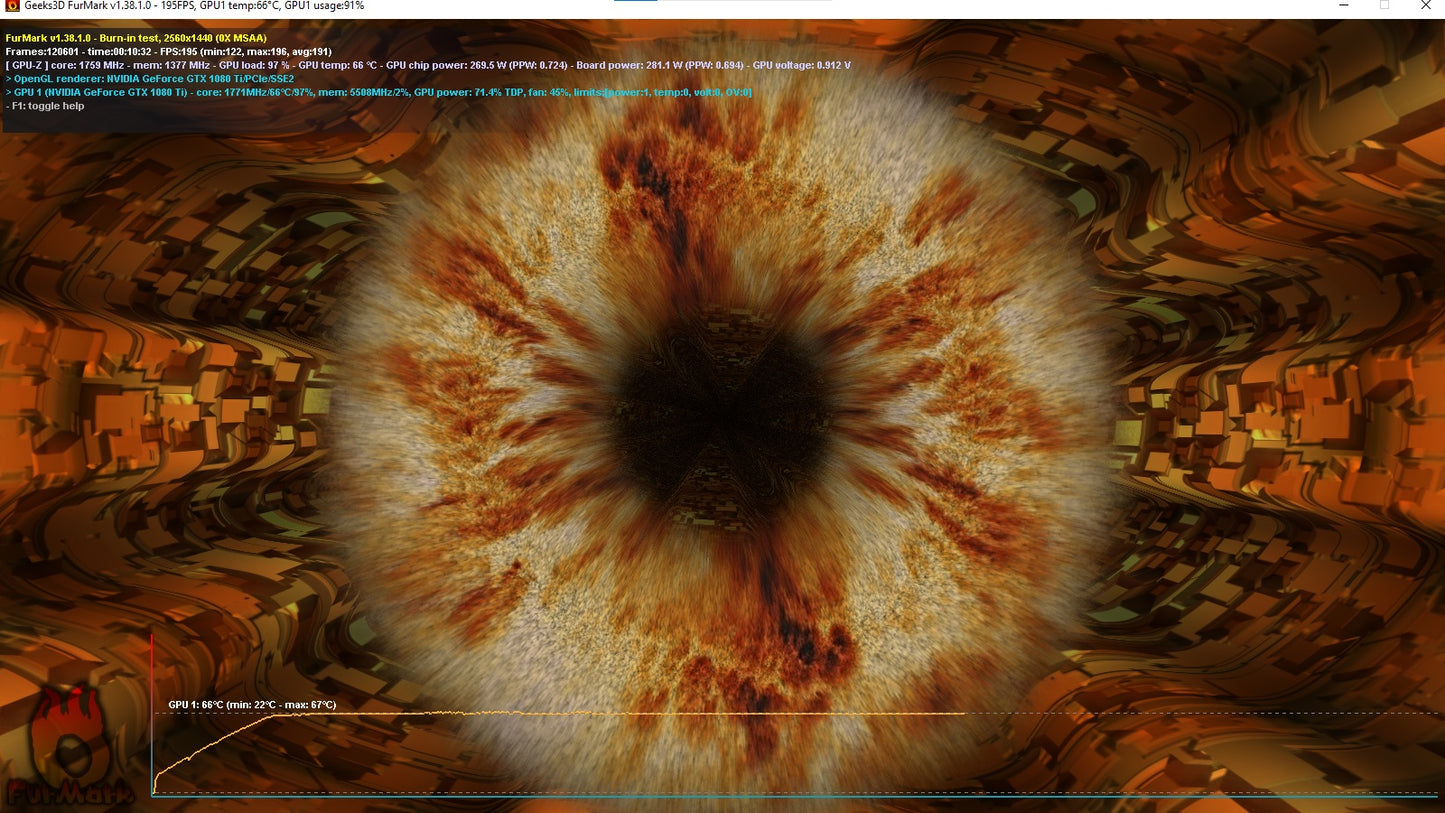Select the Frames and FPS statistics line
Viewport: 1445px width, 813px height.
pos(169,51)
